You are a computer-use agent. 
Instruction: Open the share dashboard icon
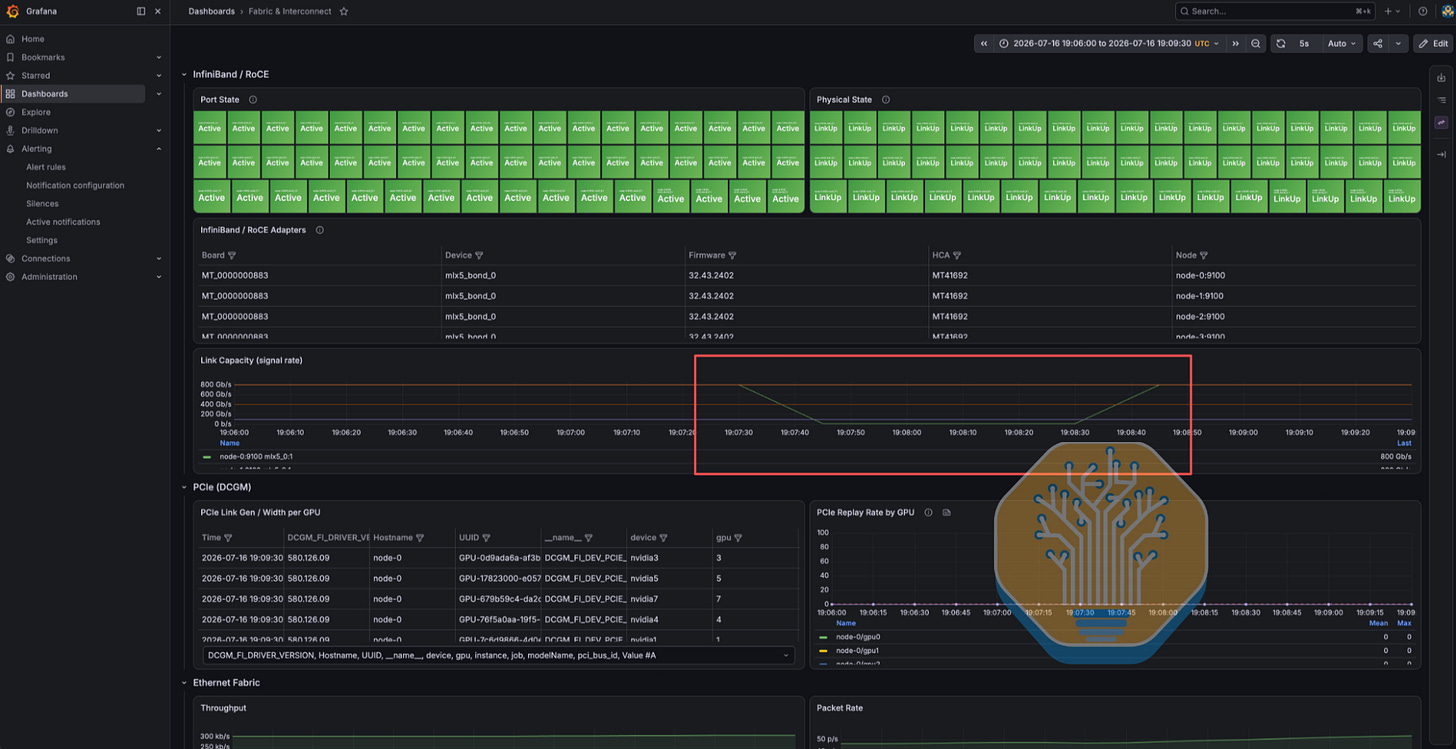(x=1377, y=44)
